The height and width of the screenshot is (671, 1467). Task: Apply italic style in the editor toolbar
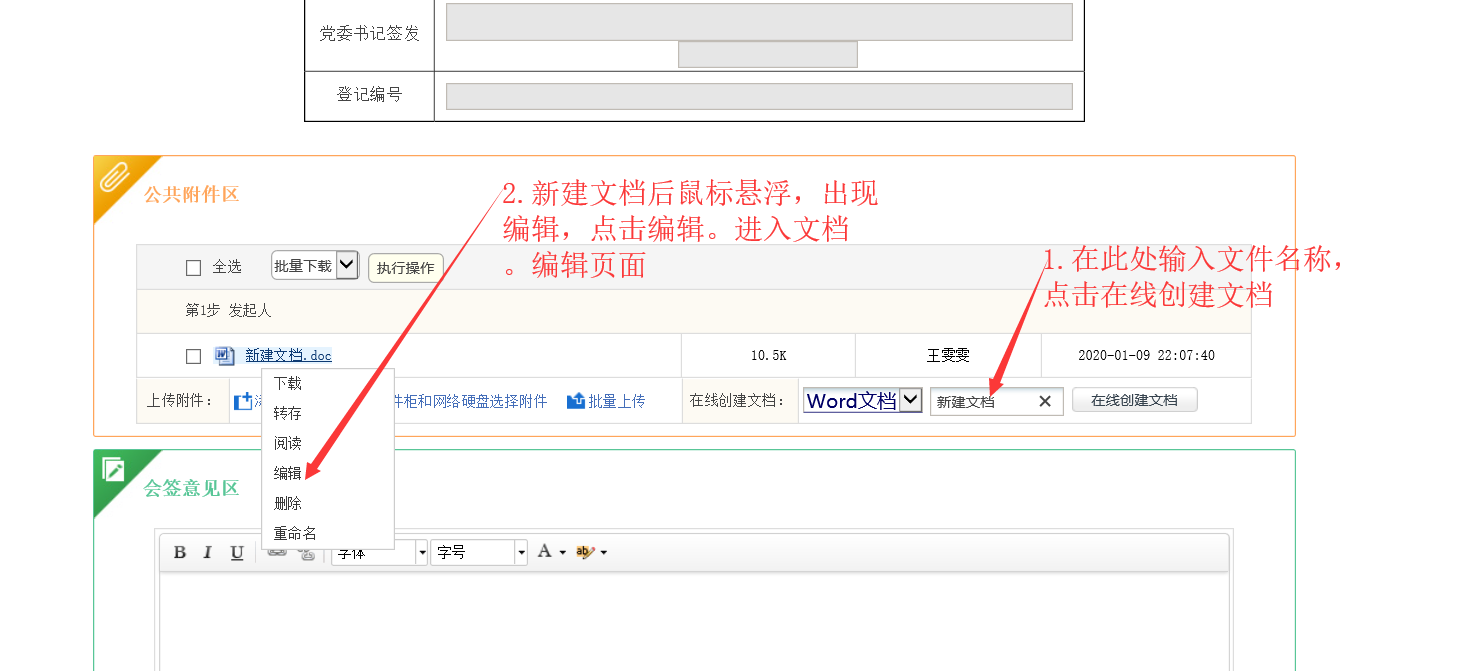click(208, 552)
